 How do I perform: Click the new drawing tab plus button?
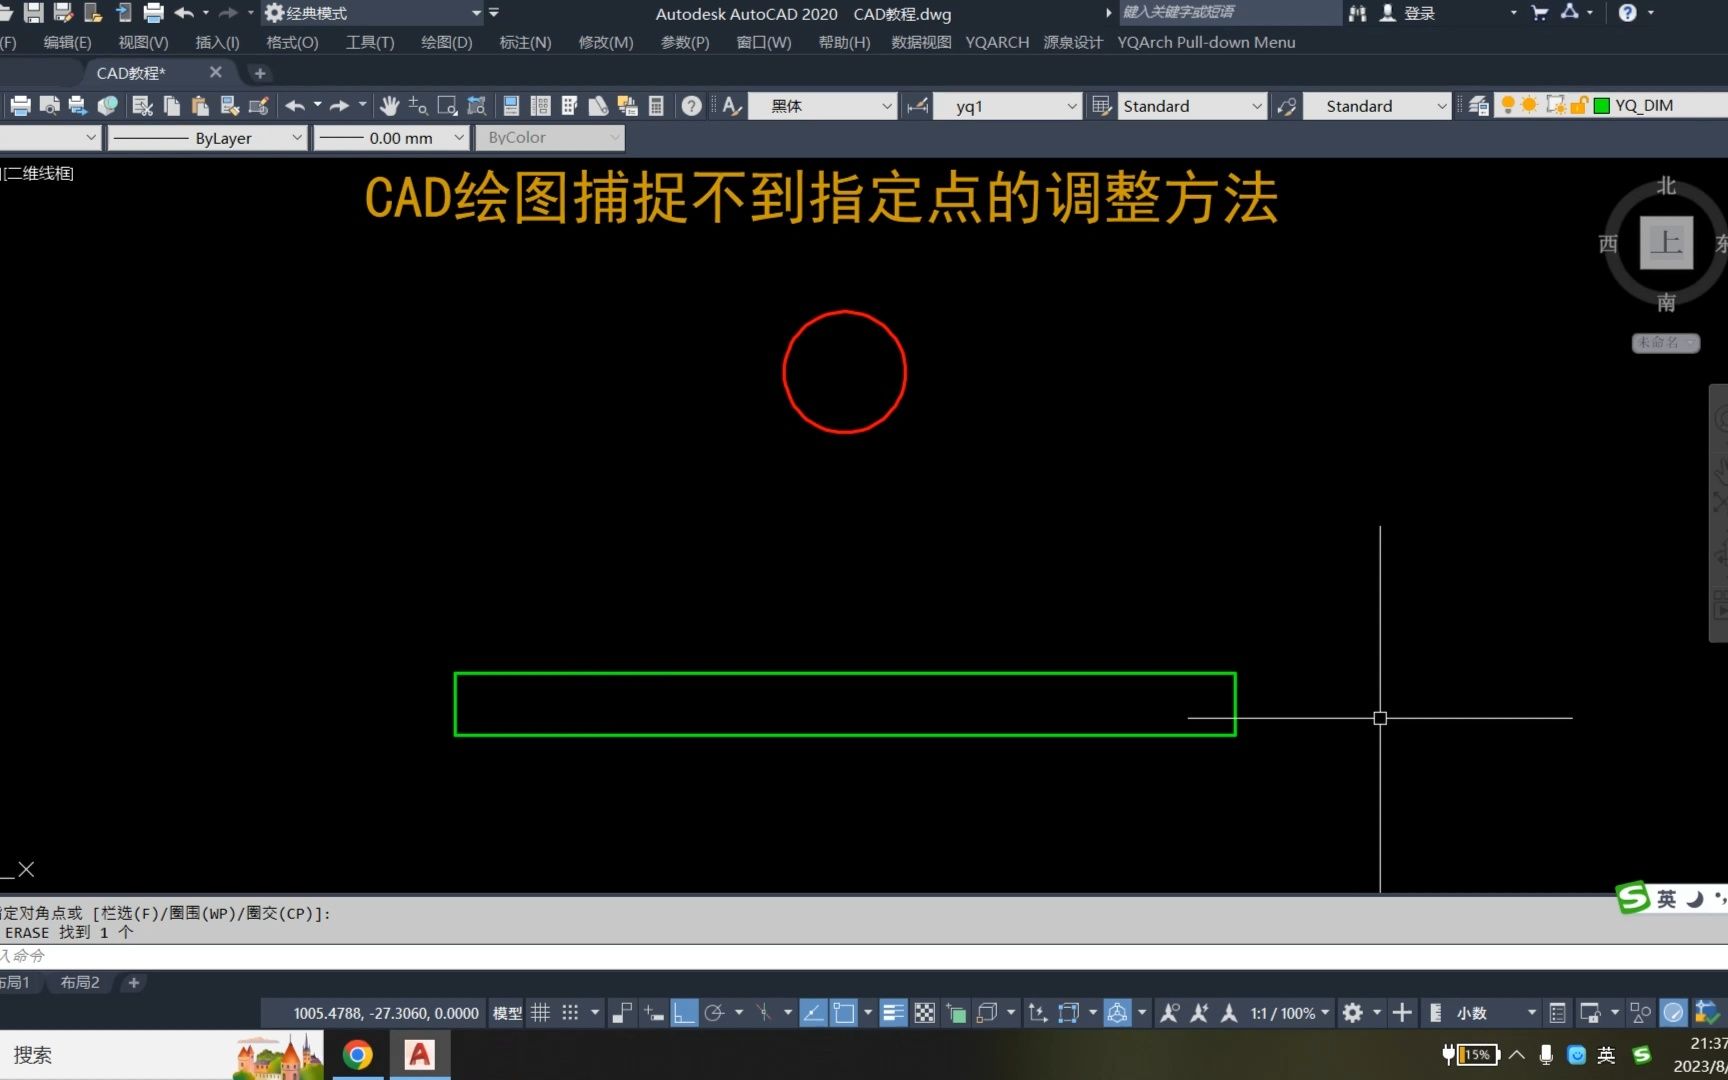coord(259,73)
